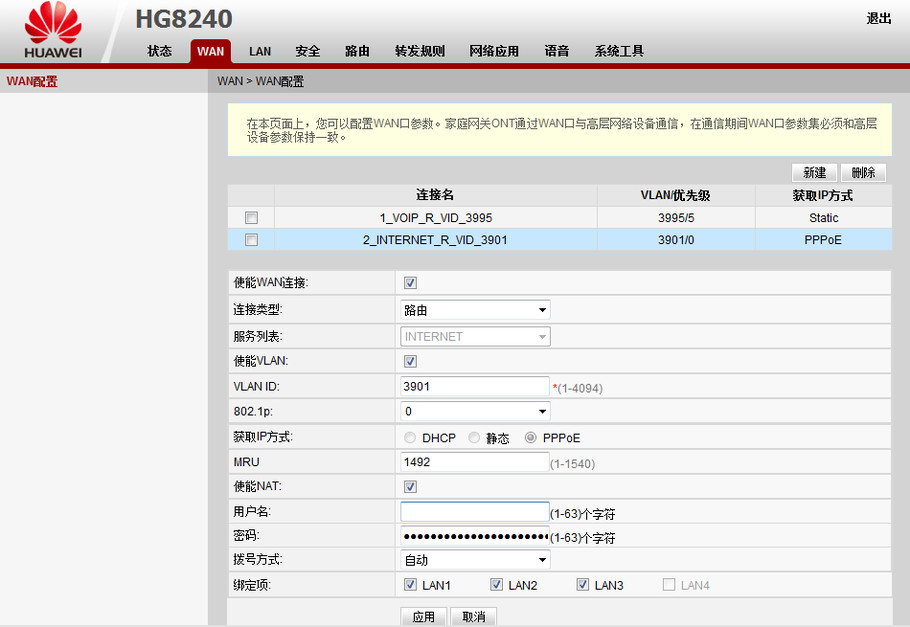The height and width of the screenshot is (627, 910).
Task: Click the VLAN/优先级 column header
Action: [x=676, y=196]
